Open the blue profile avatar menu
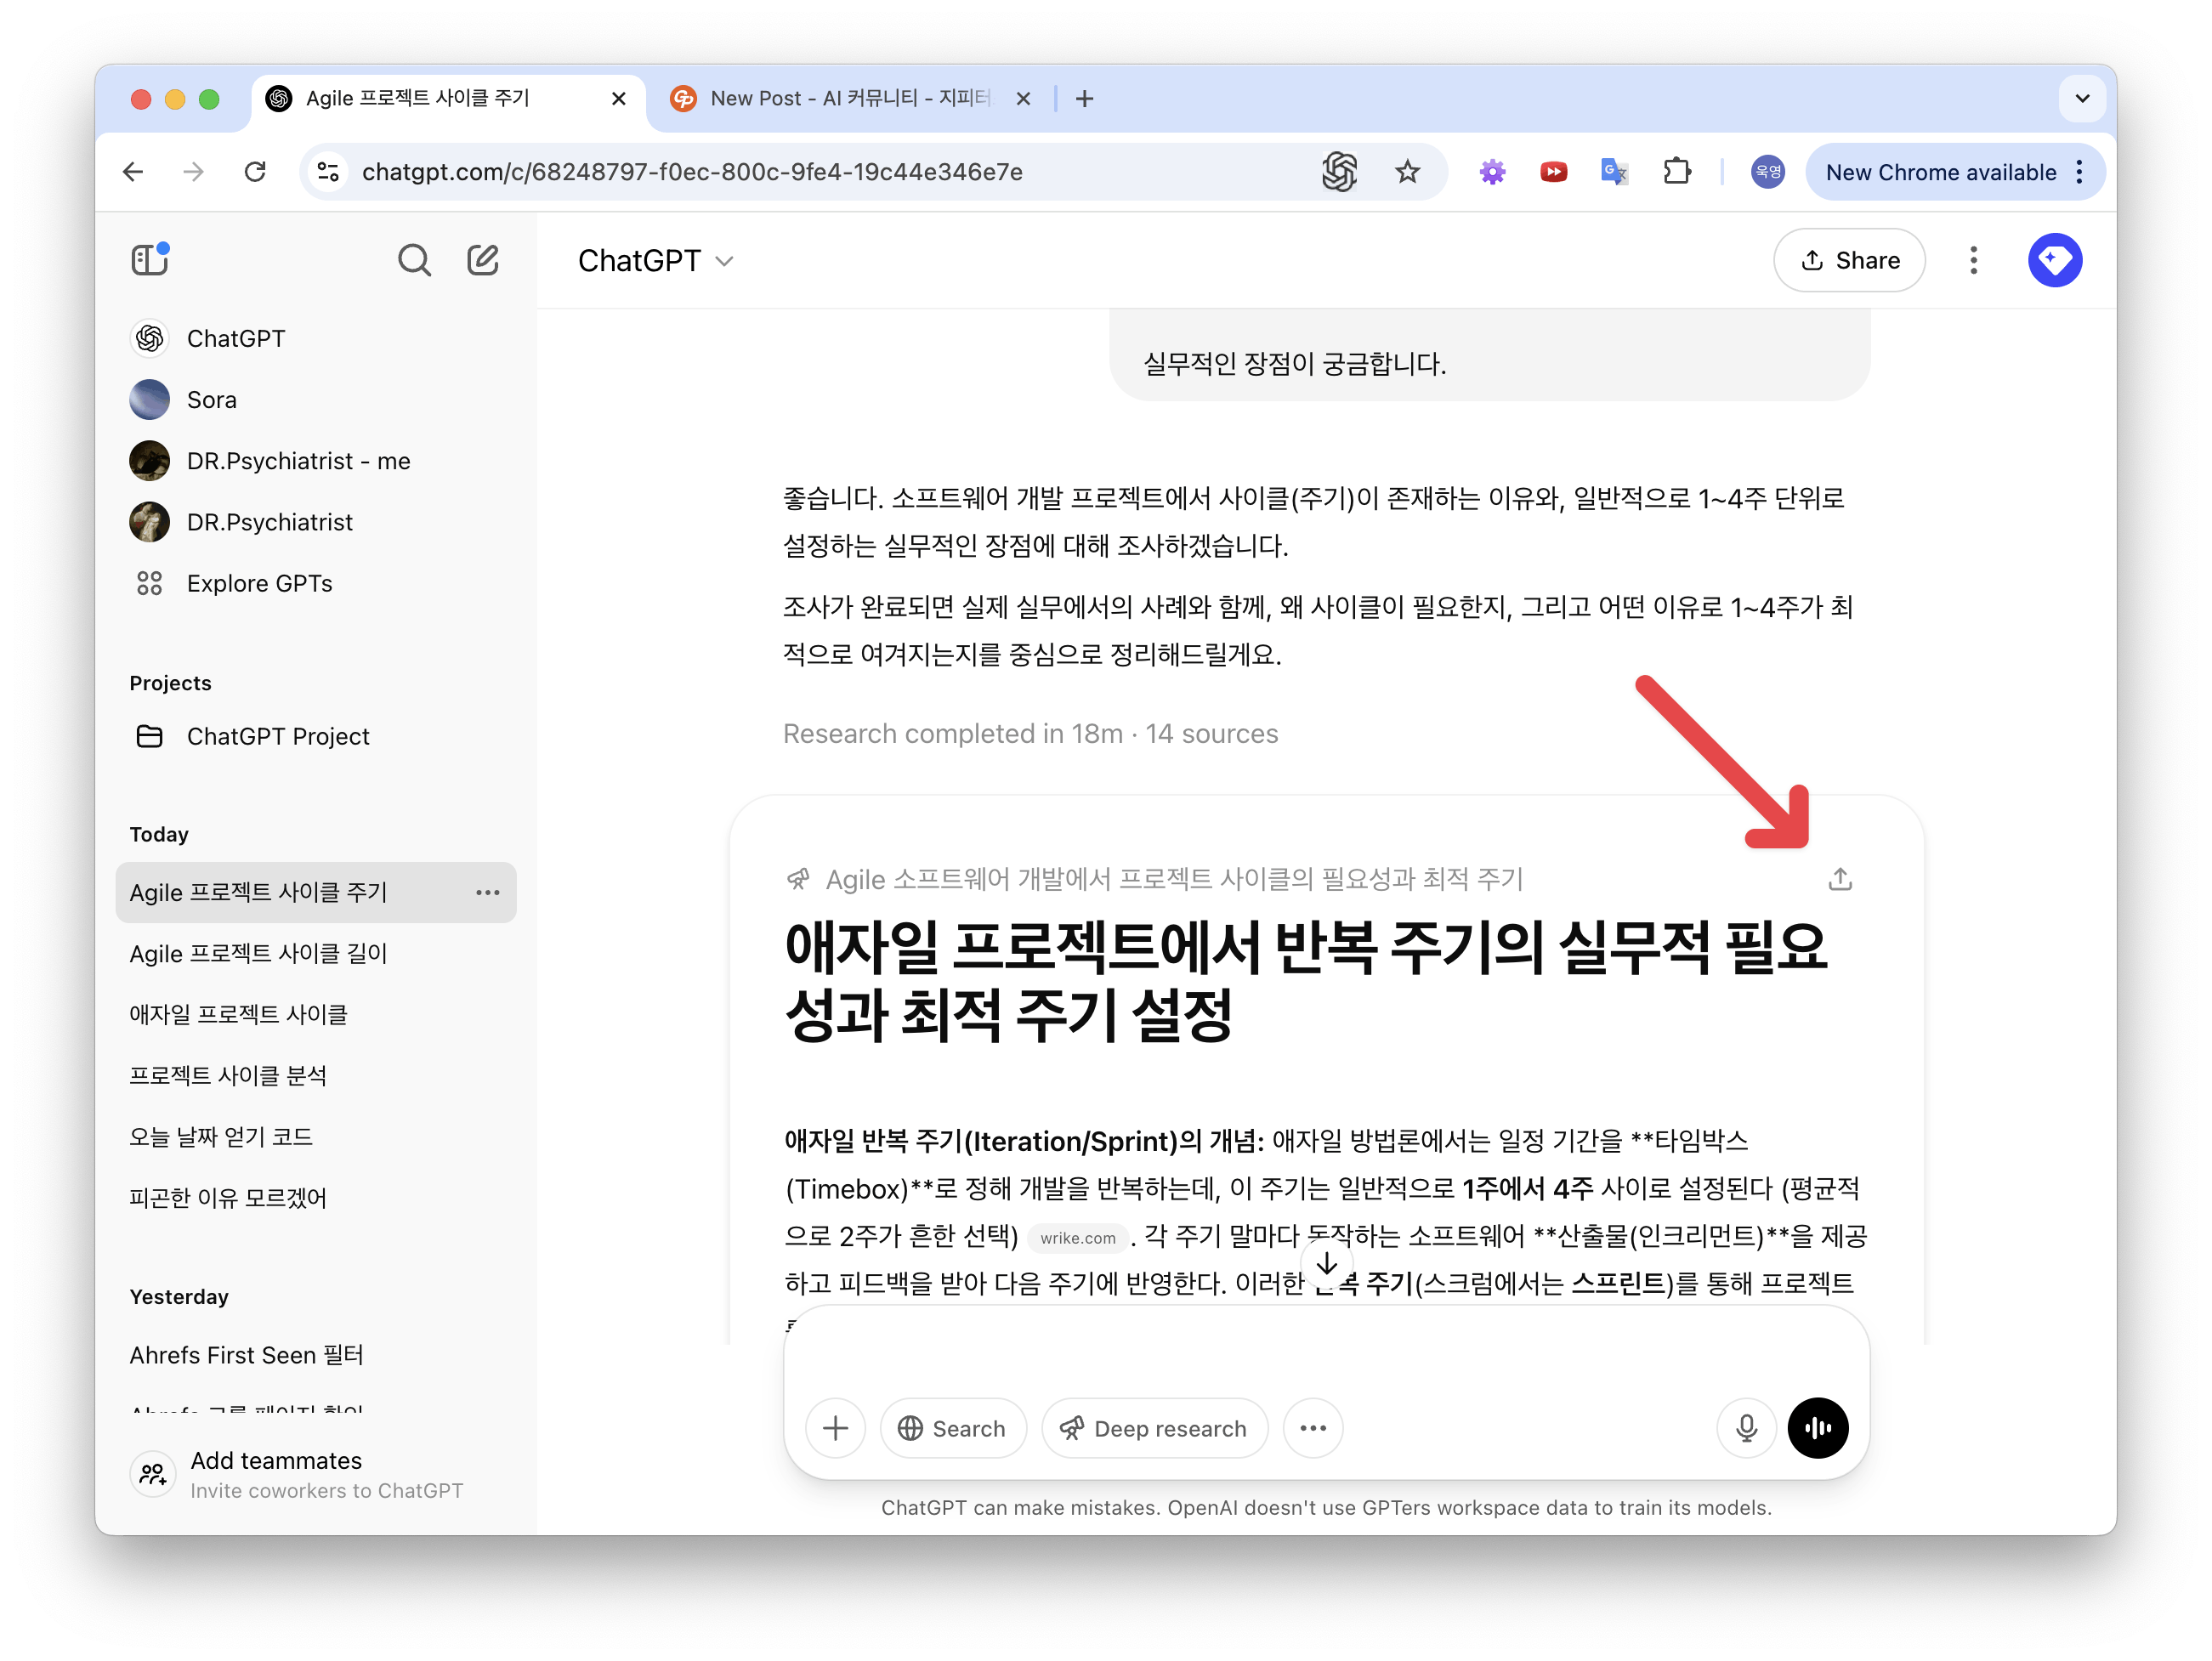Viewport: 2212px width, 1661px height. coord(2055,260)
